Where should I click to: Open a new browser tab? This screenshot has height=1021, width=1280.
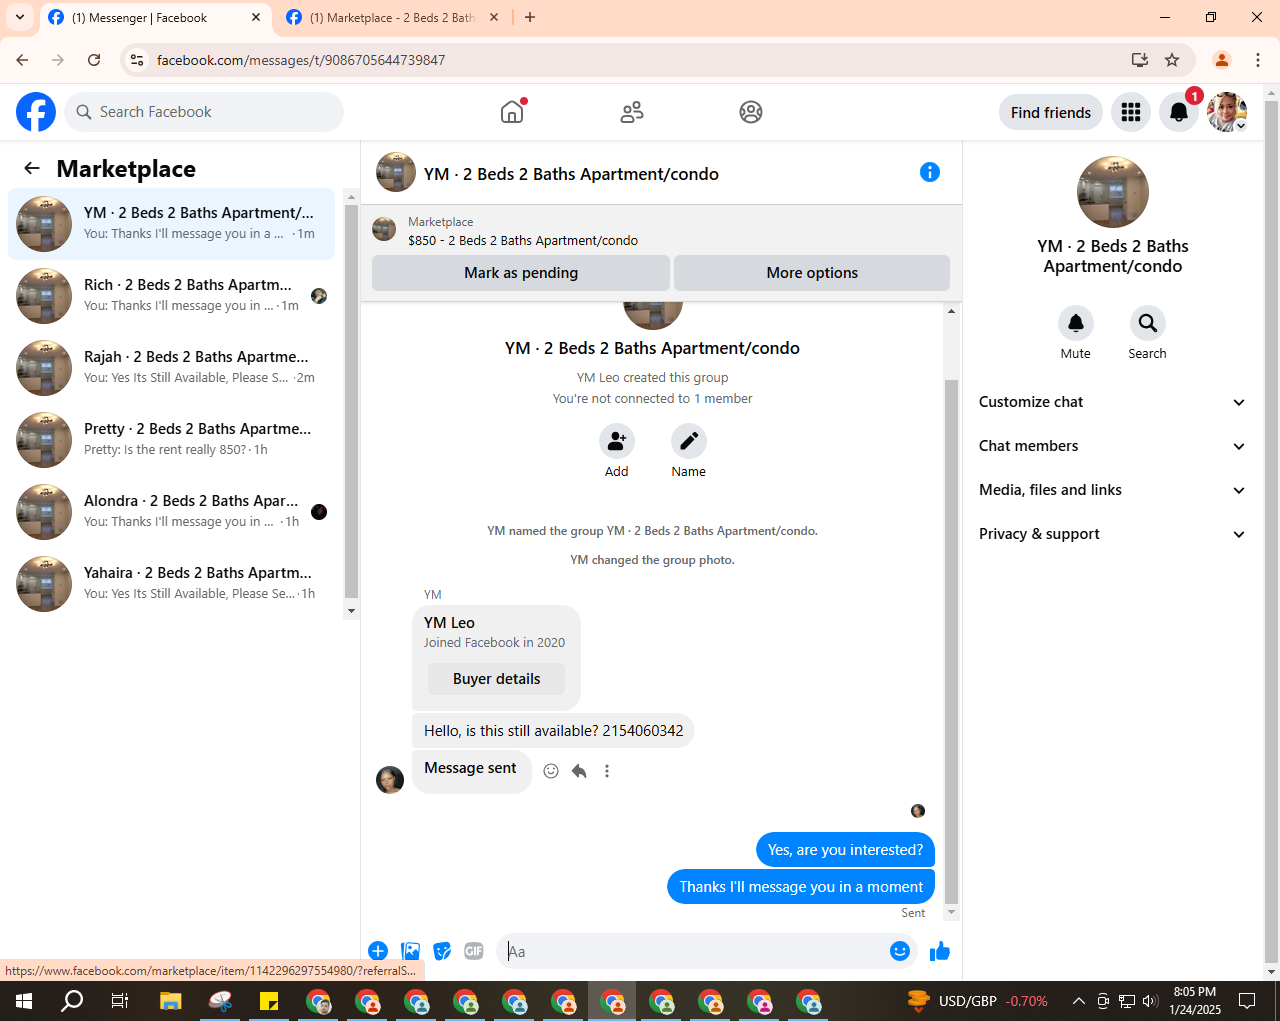[x=530, y=17]
